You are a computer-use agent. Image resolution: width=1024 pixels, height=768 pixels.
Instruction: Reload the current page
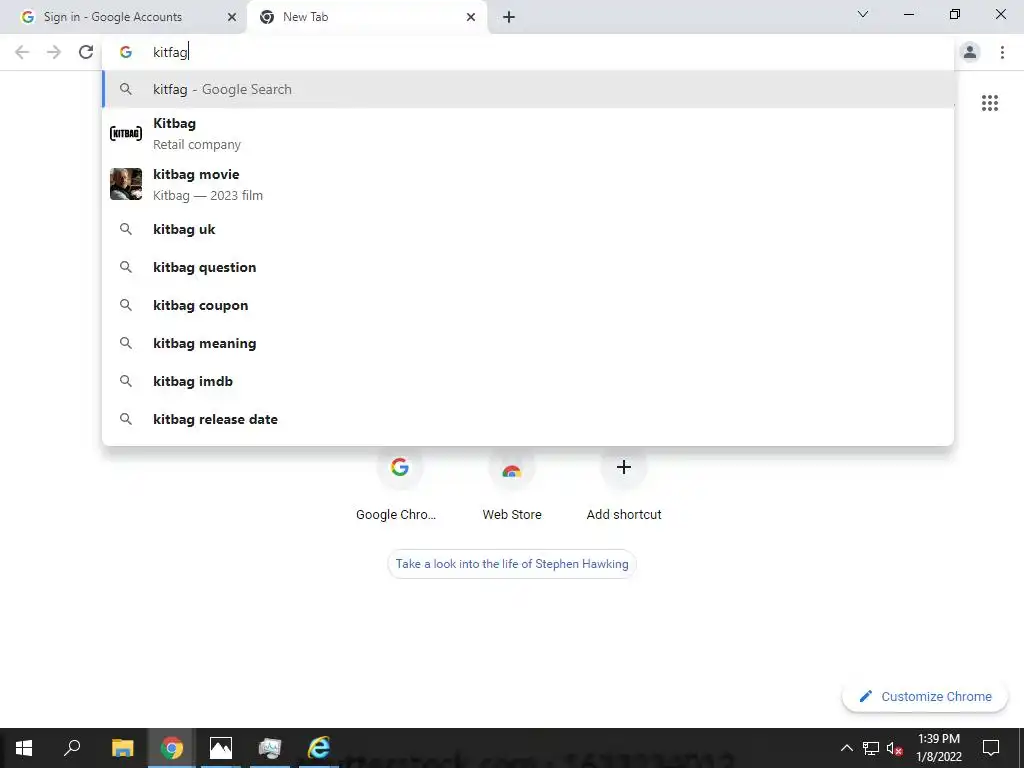(x=86, y=52)
